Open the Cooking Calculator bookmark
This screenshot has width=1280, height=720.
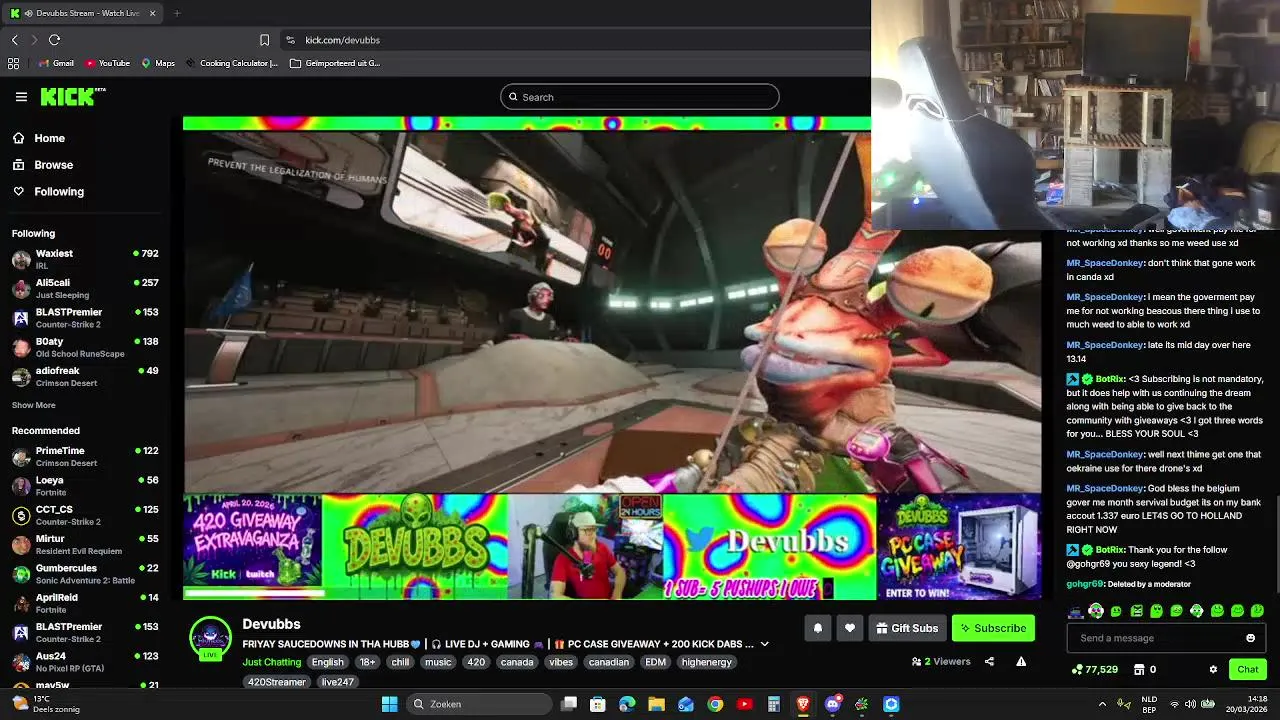coord(231,63)
